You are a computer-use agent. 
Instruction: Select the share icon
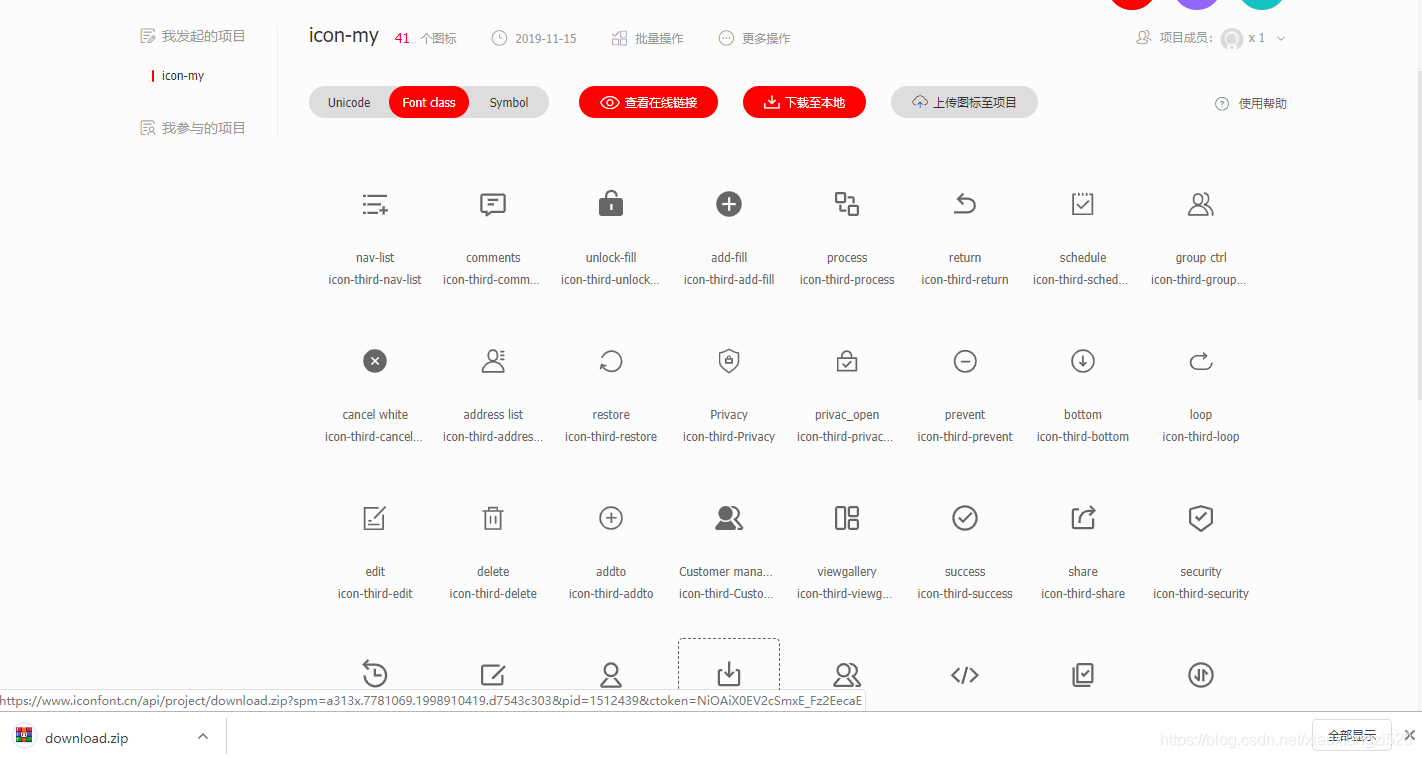[1083, 518]
